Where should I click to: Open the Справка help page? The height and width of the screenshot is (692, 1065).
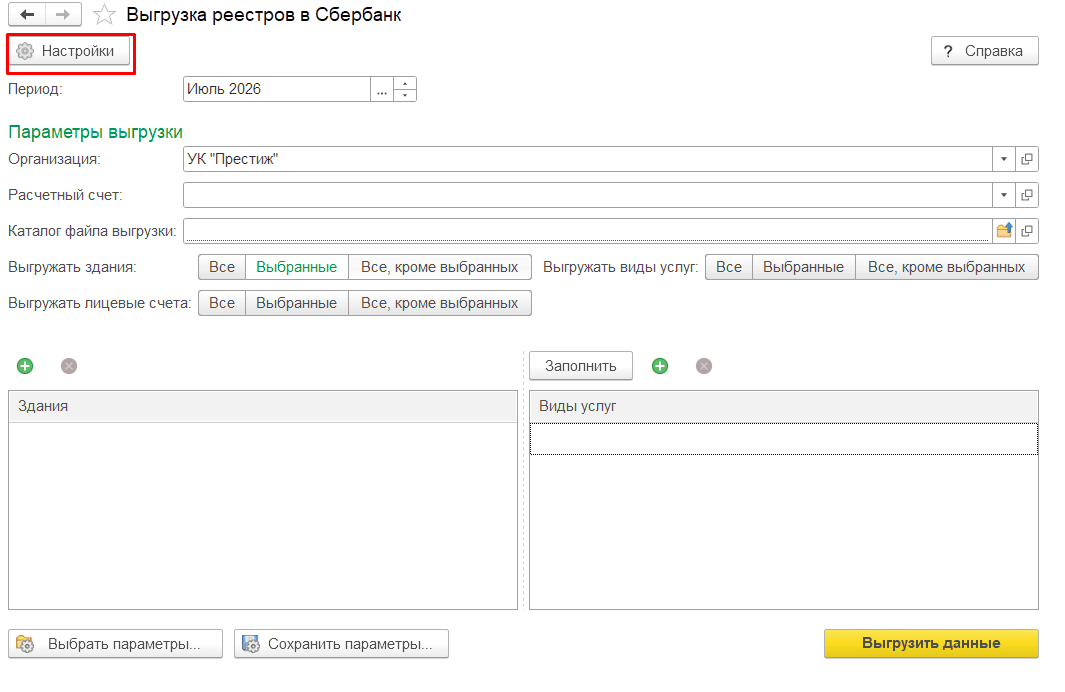984,51
